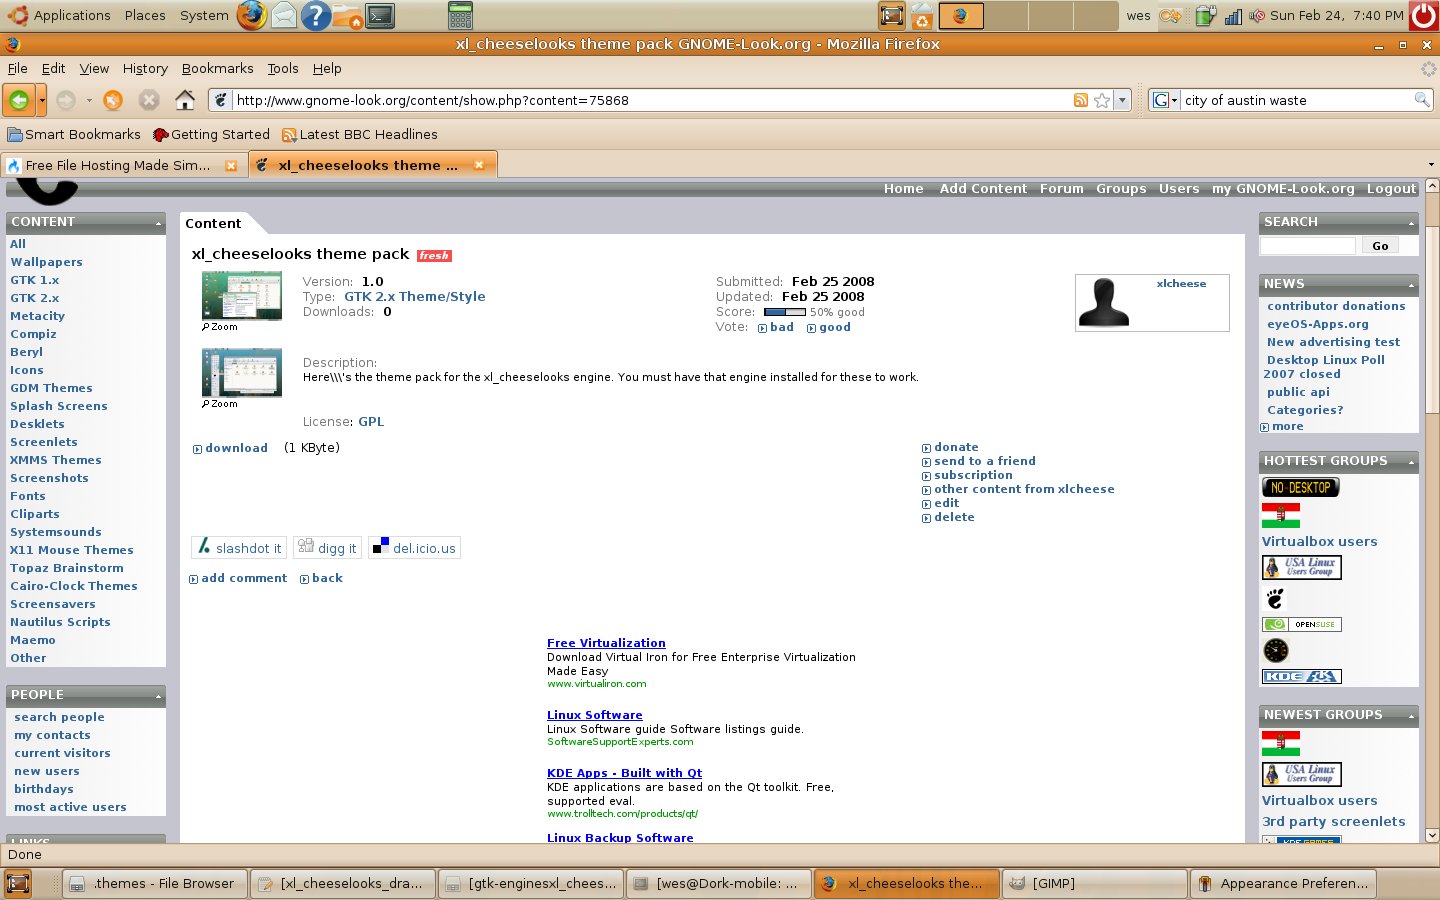The height and width of the screenshot is (900, 1440).
Task: Click the 50% good score bar
Action: [785, 312]
